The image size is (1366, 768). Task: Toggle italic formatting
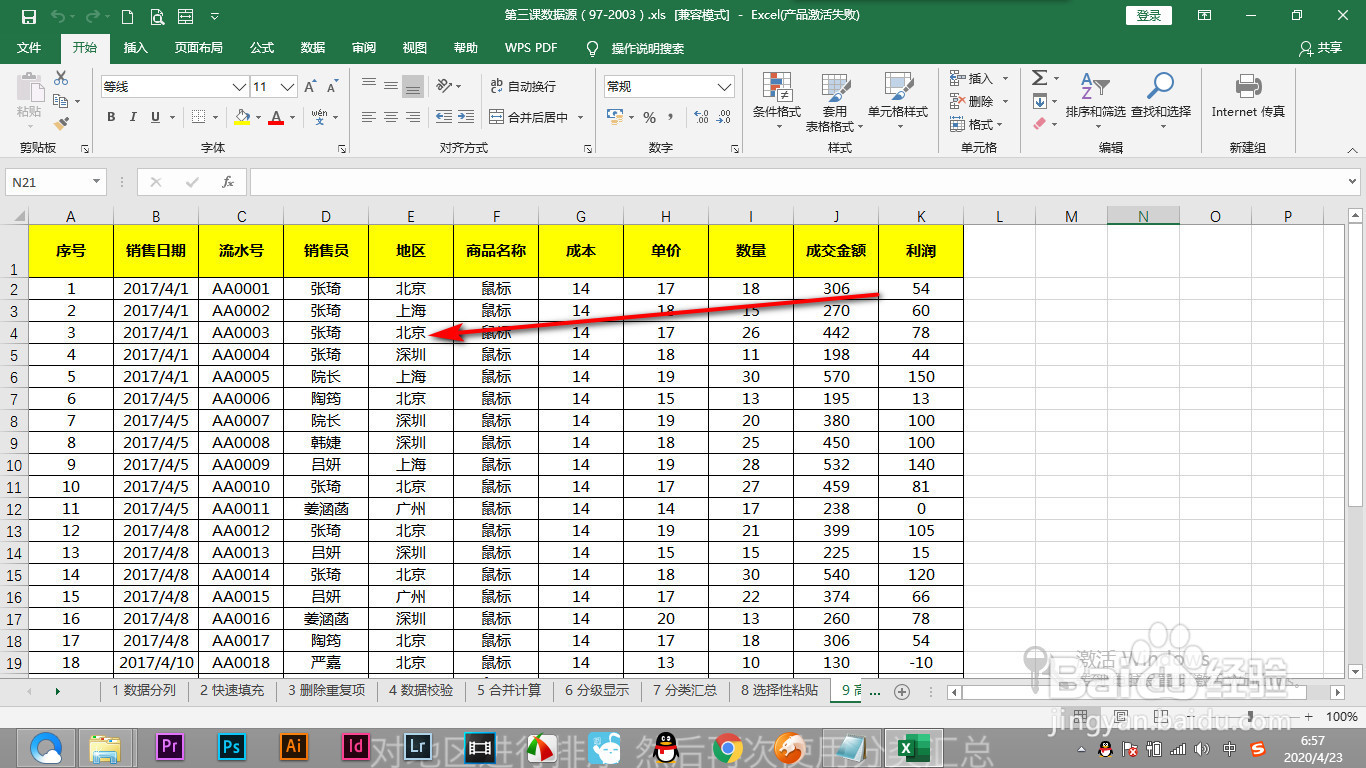133,117
